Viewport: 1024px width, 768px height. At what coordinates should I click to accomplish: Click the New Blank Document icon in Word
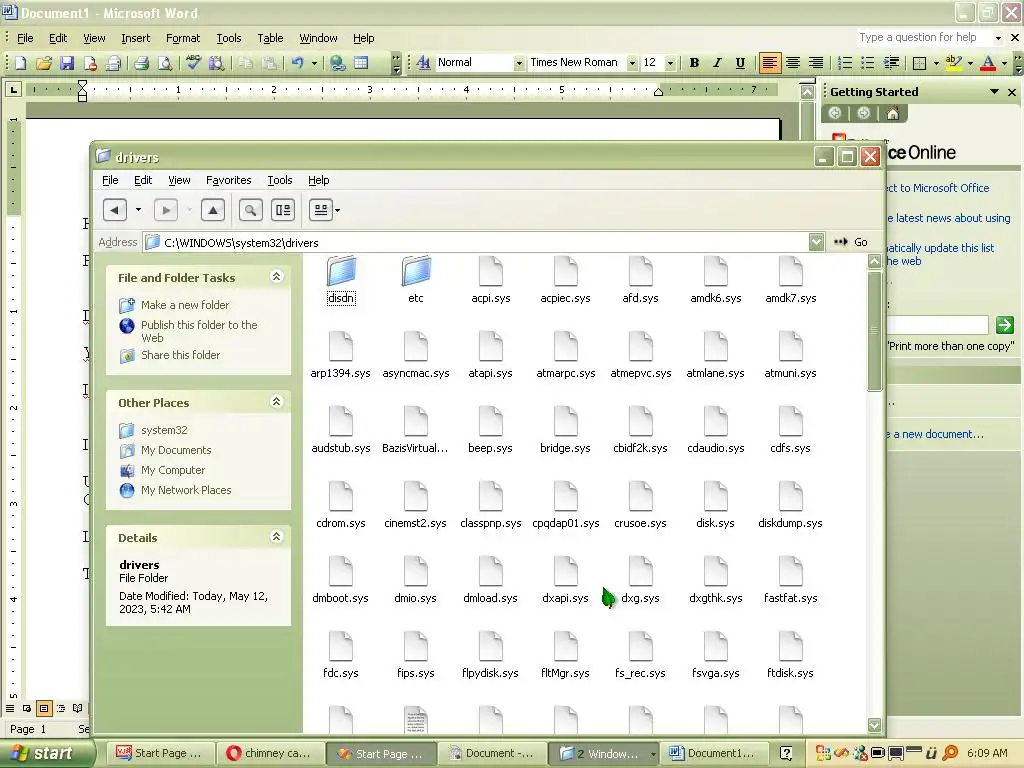tap(20, 63)
